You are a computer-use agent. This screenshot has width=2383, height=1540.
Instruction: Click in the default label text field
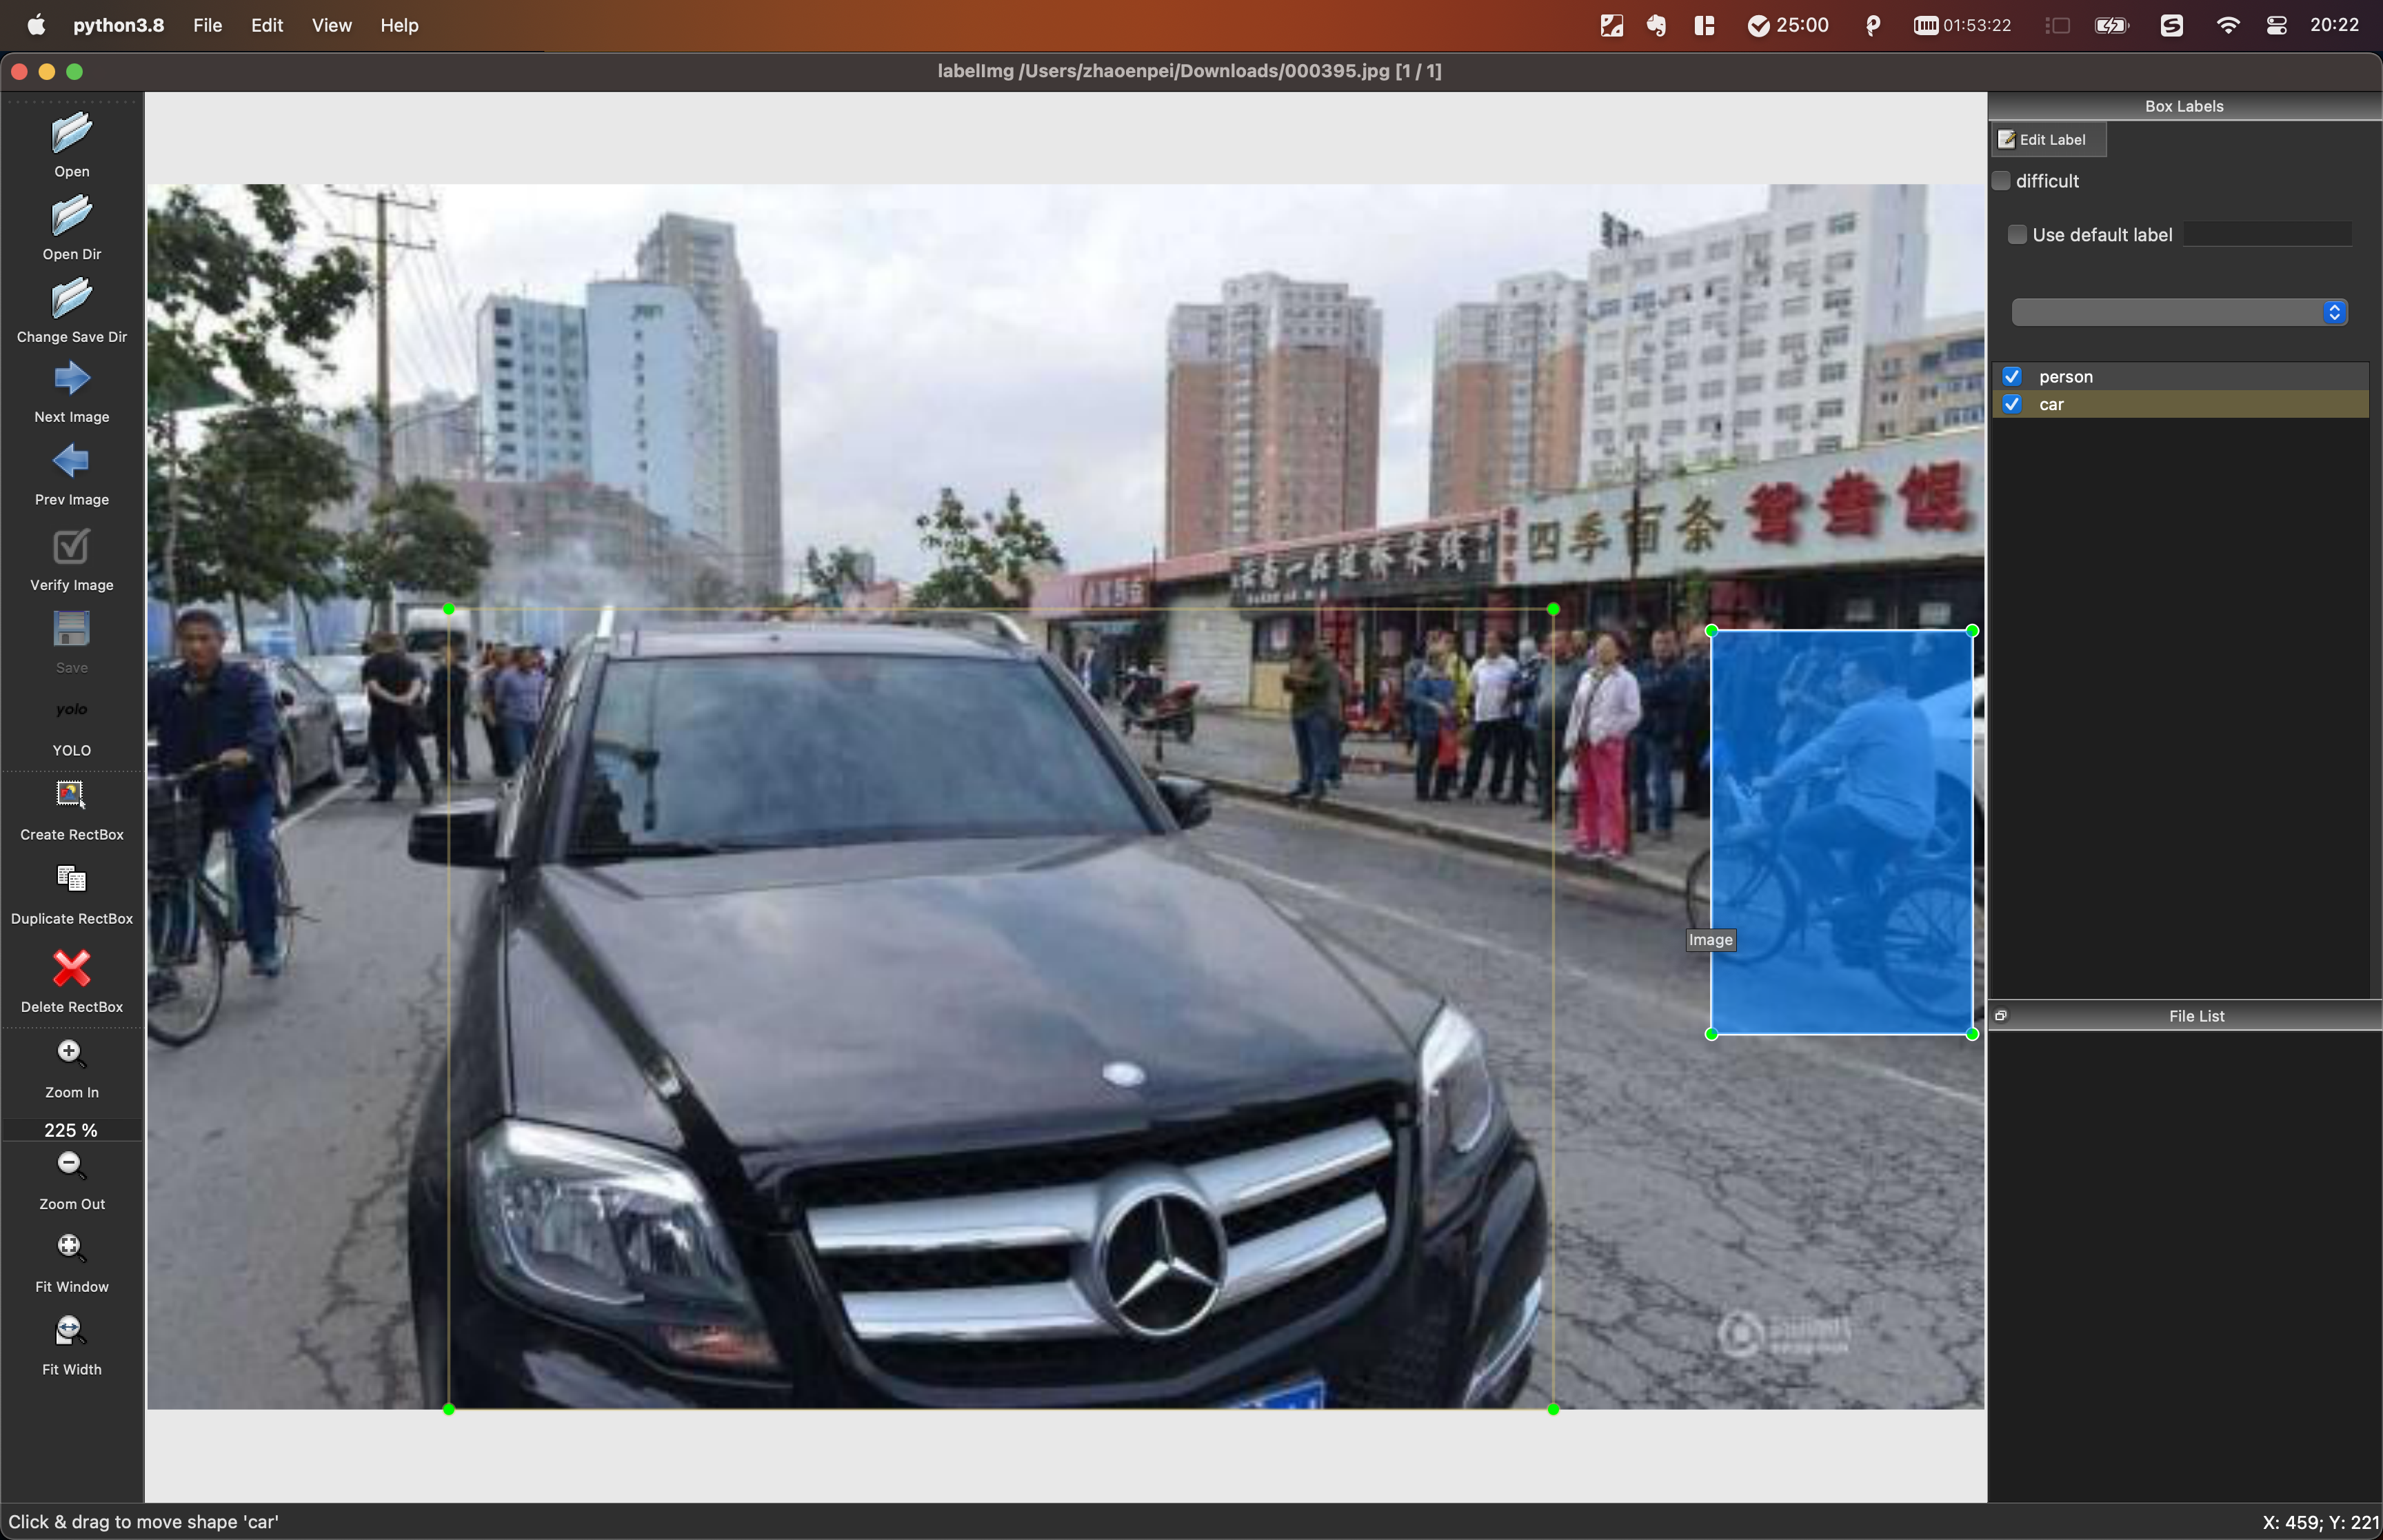click(x=2267, y=235)
